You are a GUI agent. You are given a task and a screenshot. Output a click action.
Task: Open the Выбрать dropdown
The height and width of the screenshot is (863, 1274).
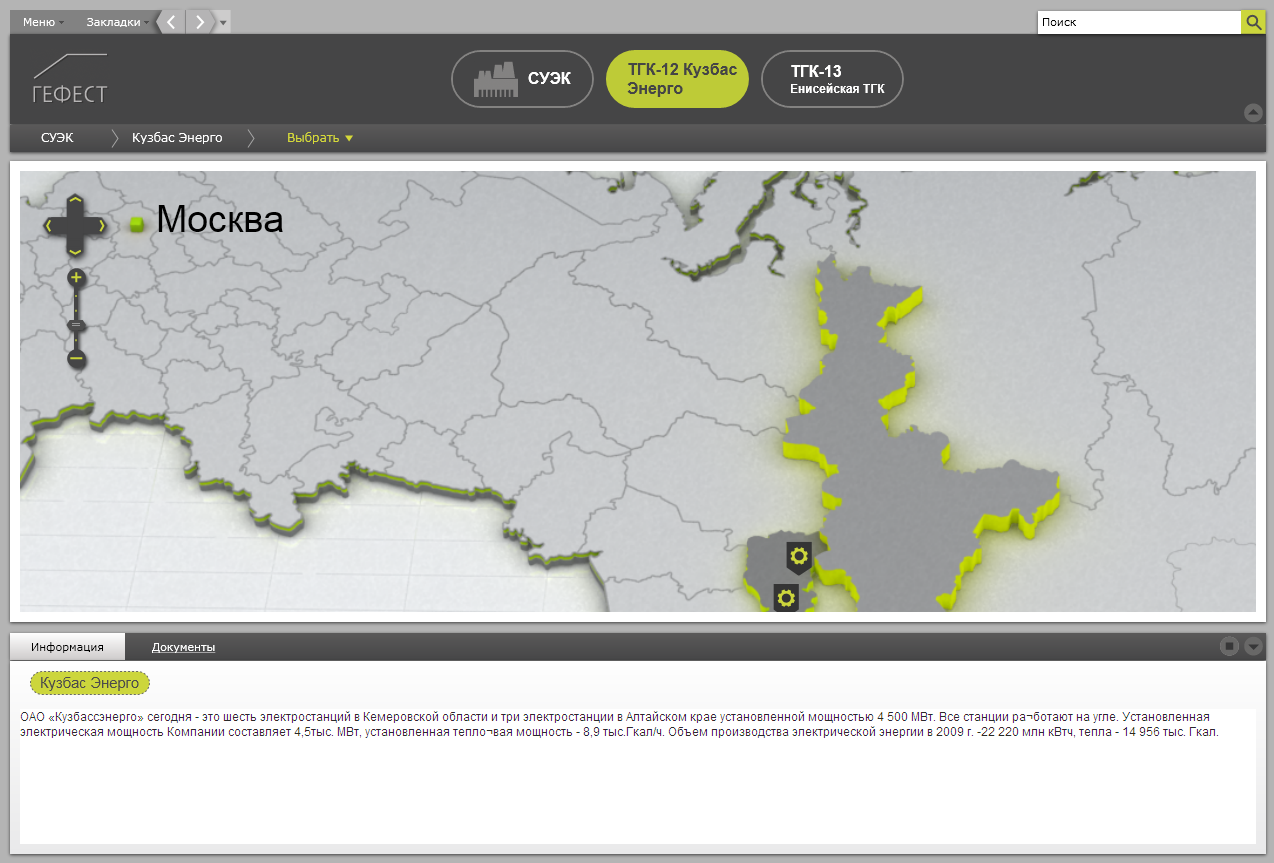[320, 138]
